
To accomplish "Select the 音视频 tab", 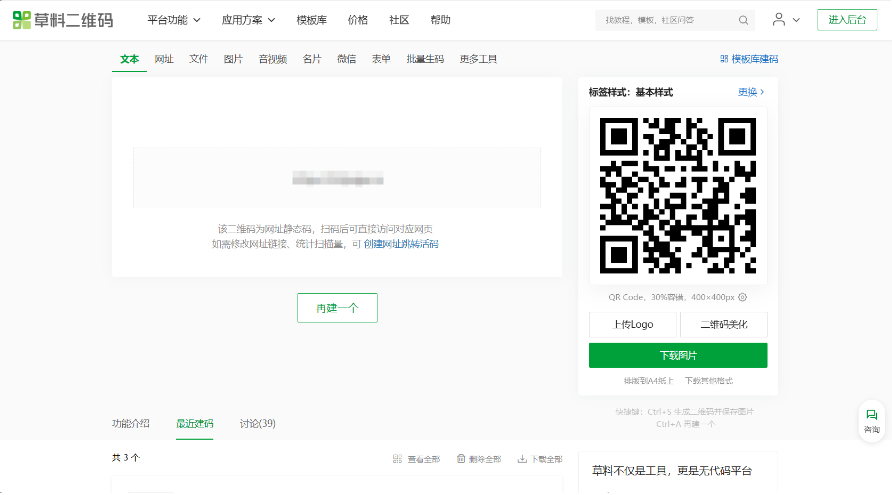I will tap(272, 59).
